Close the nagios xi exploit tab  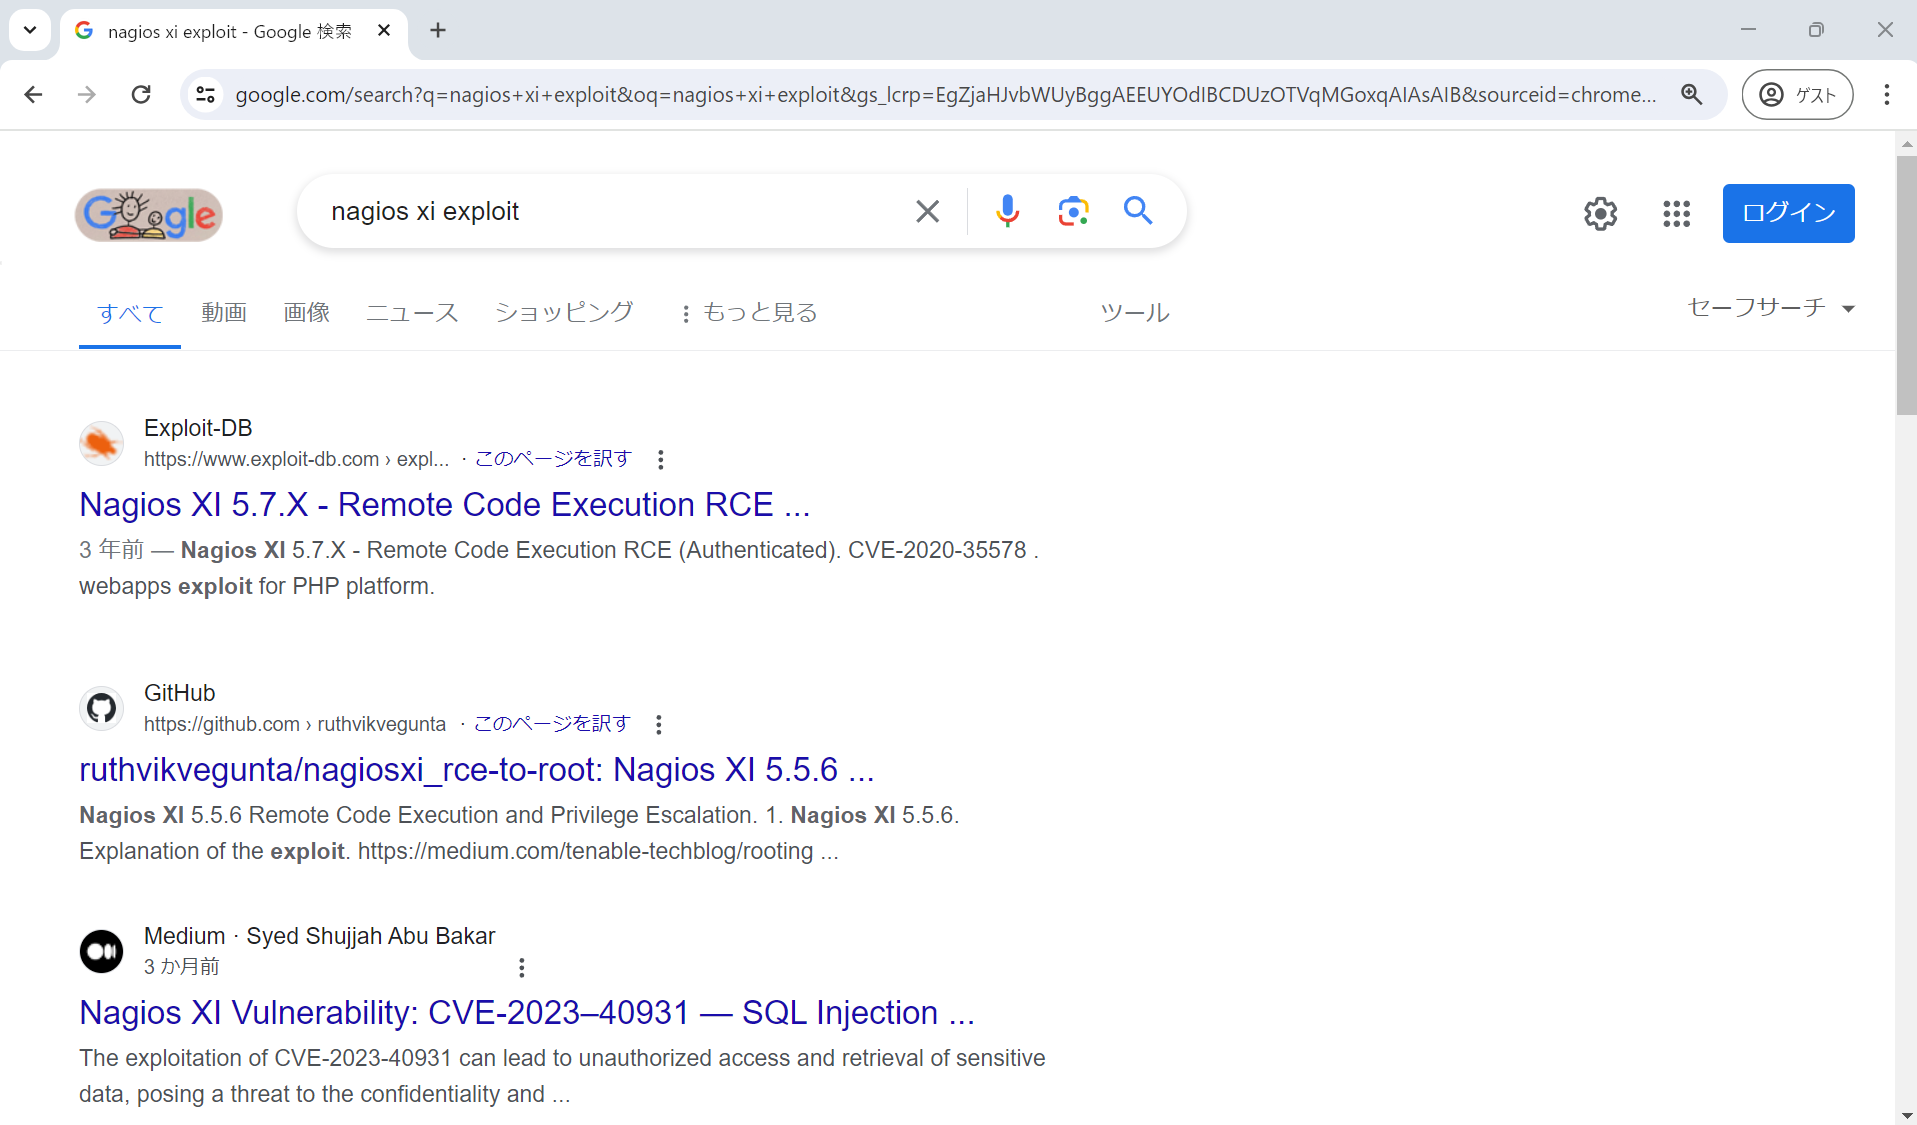tap(384, 31)
